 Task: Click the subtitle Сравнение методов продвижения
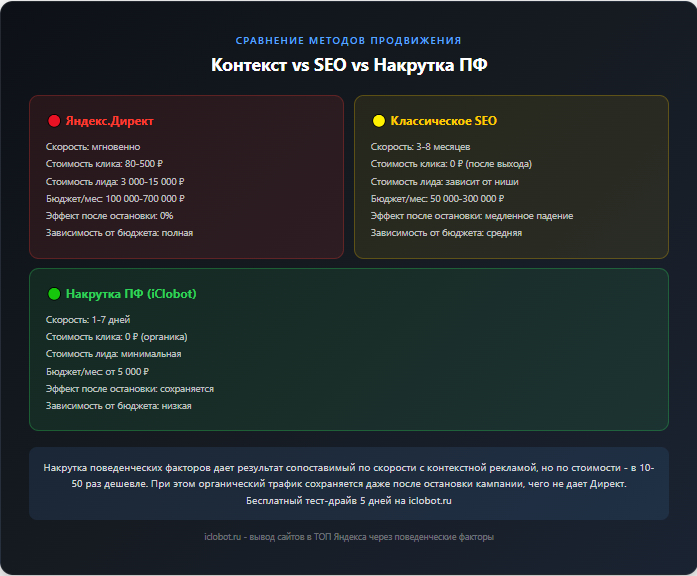click(348, 40)
